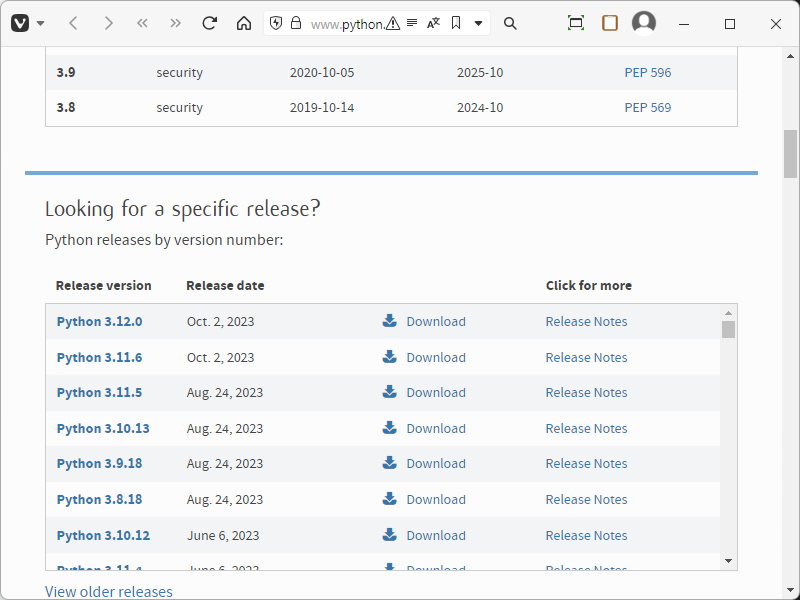This screenshot has height=600, width=800.
Task: View Release Notes for Python 3.11.6
Action: click(587, 358)
